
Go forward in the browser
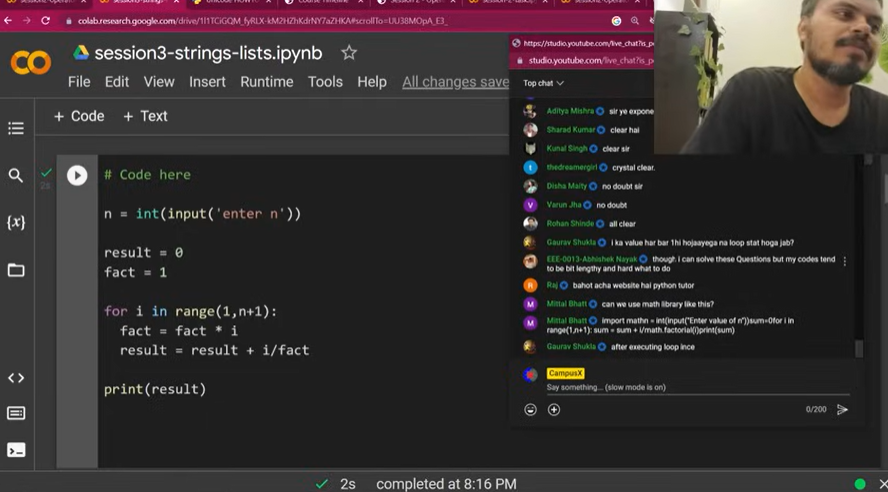[27, 21]
